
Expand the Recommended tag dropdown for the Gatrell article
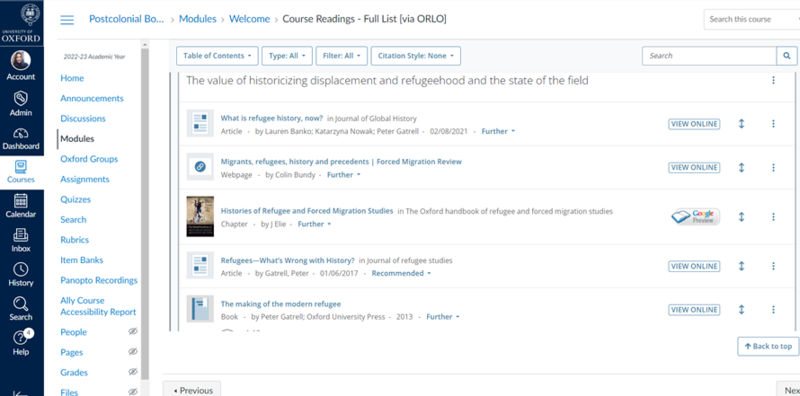(401, 274)
